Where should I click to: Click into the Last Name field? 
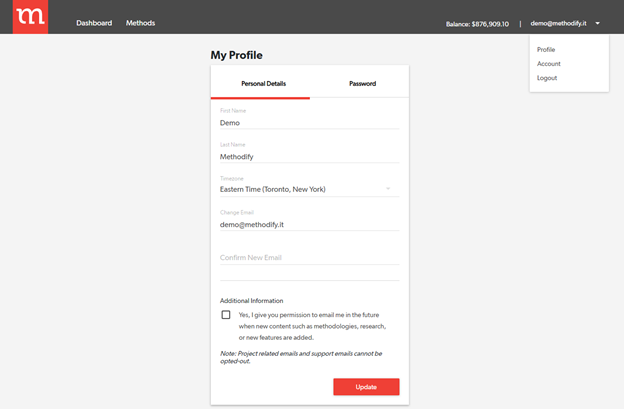point(309,156)
